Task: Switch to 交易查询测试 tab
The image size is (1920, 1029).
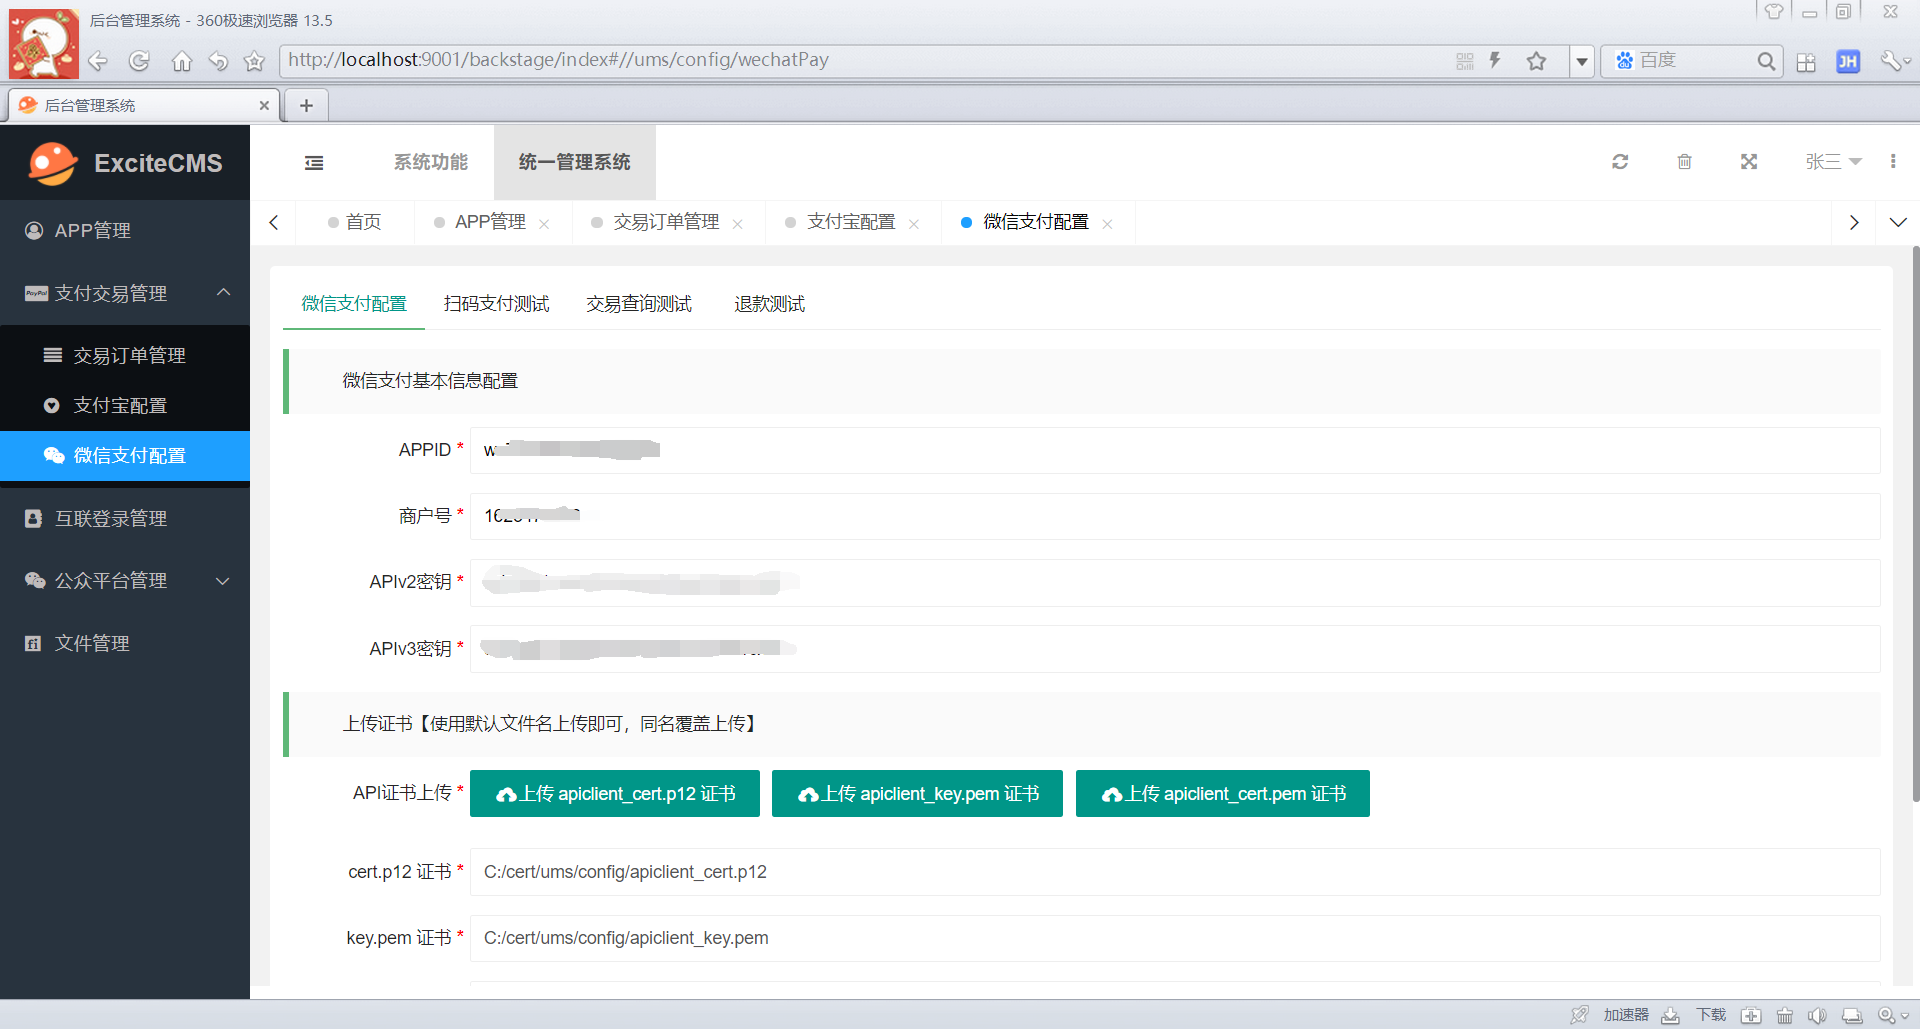Action: coord(639,304)
